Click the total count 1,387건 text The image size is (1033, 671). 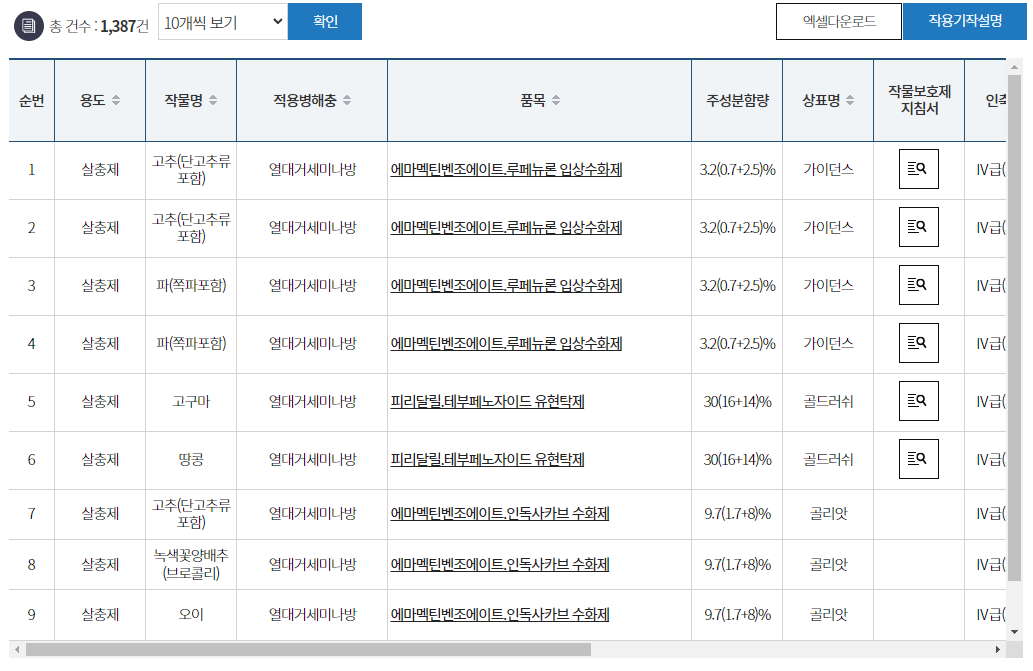(x=125, y=26)
